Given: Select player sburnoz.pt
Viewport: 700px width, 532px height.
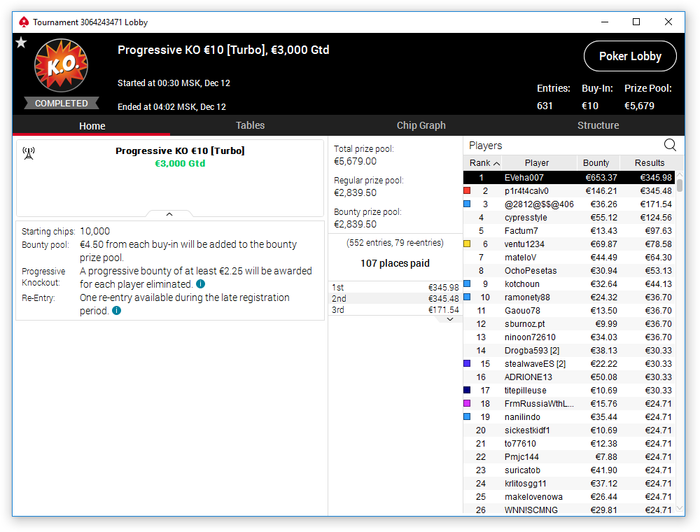Looking at the screenshot, I should (569, 324).
